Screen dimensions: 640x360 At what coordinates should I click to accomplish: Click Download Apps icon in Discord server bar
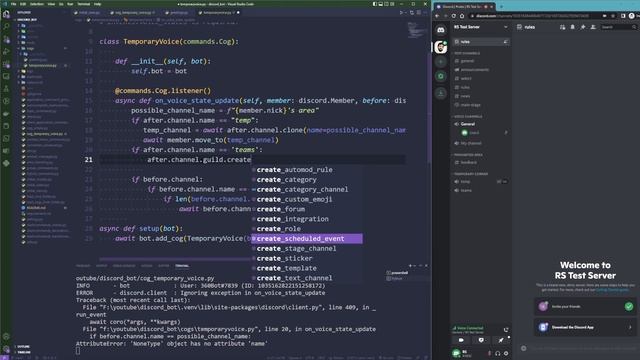[x=441, y=93]
